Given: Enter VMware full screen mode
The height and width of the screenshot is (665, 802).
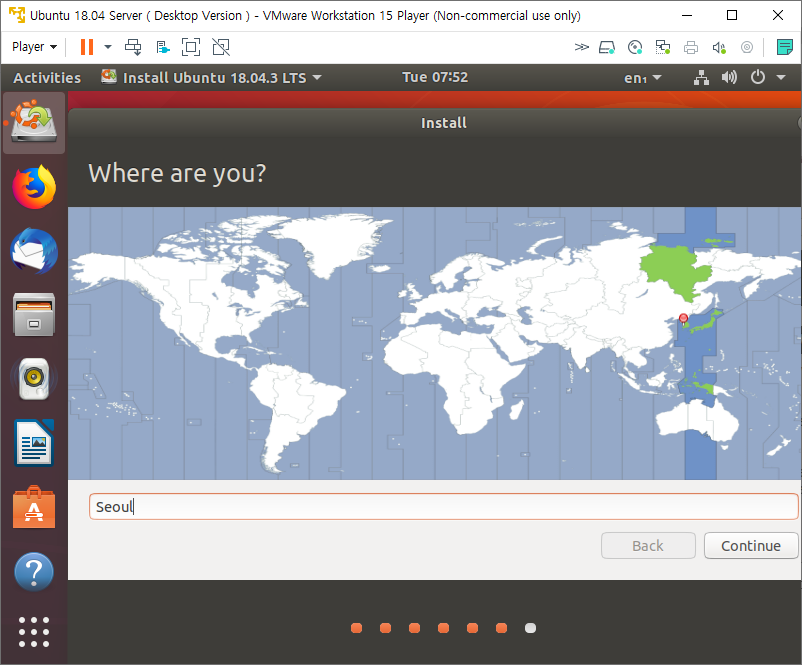Looking at the screenshot, I should (191, 47).
